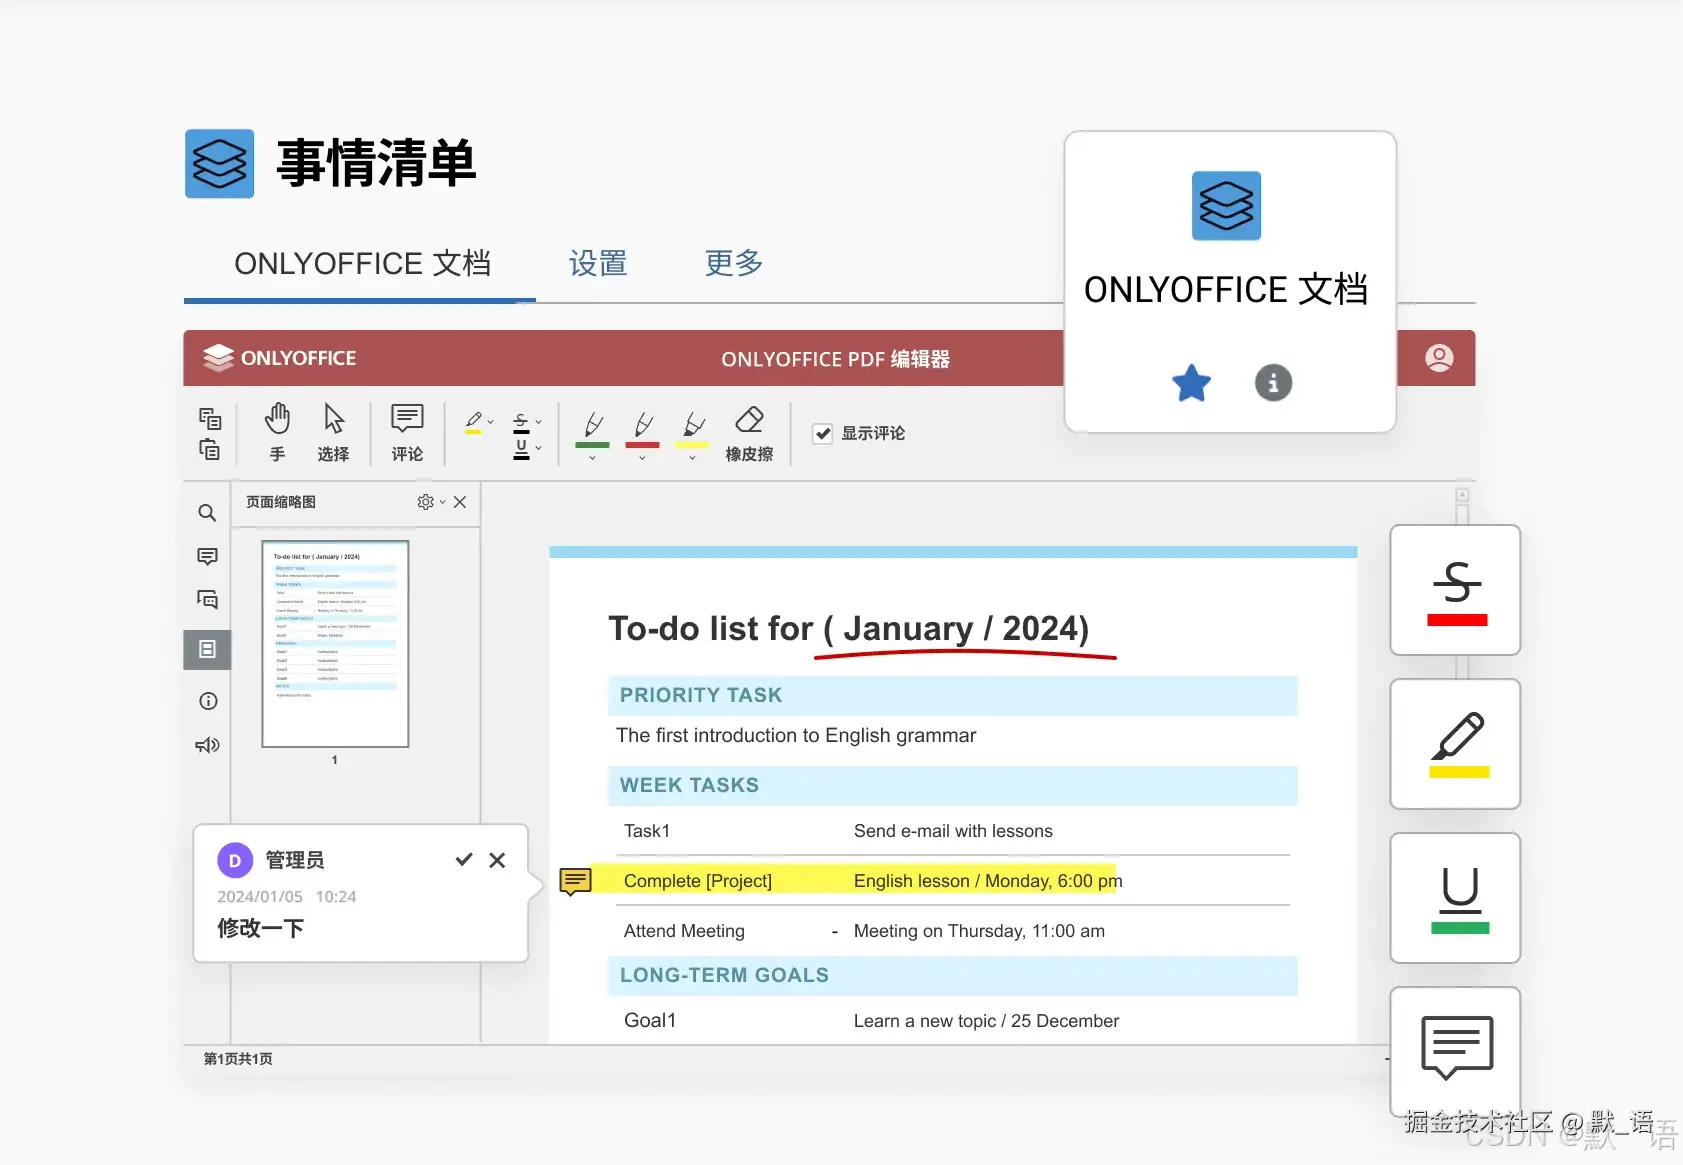The width and height of the screenshot is (1683, 1165).
Task: Click the yellow highlight pen tool icon
Action: [474, 422]
